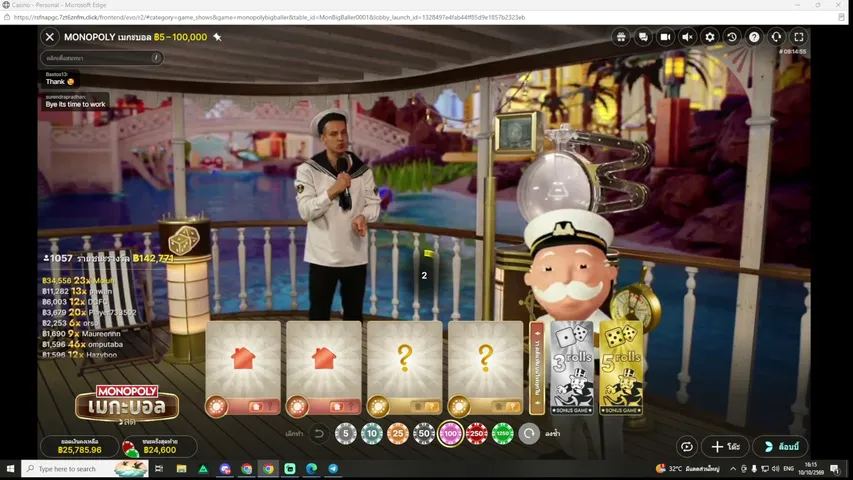Select the red 250 chip
The width and height of the screenshot is (853, 480).
477,434
